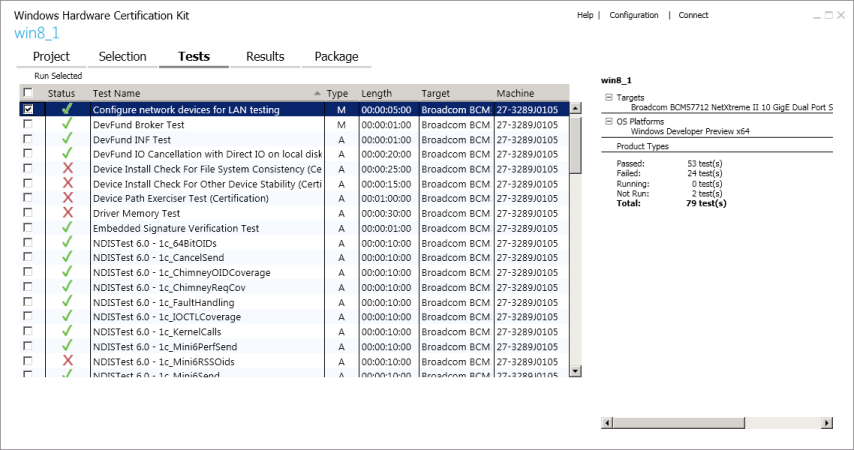854x450 pixels.
Task: Click red X status for NDISTest 1c_Mini6RSSOids
Action: coord(67,360)
